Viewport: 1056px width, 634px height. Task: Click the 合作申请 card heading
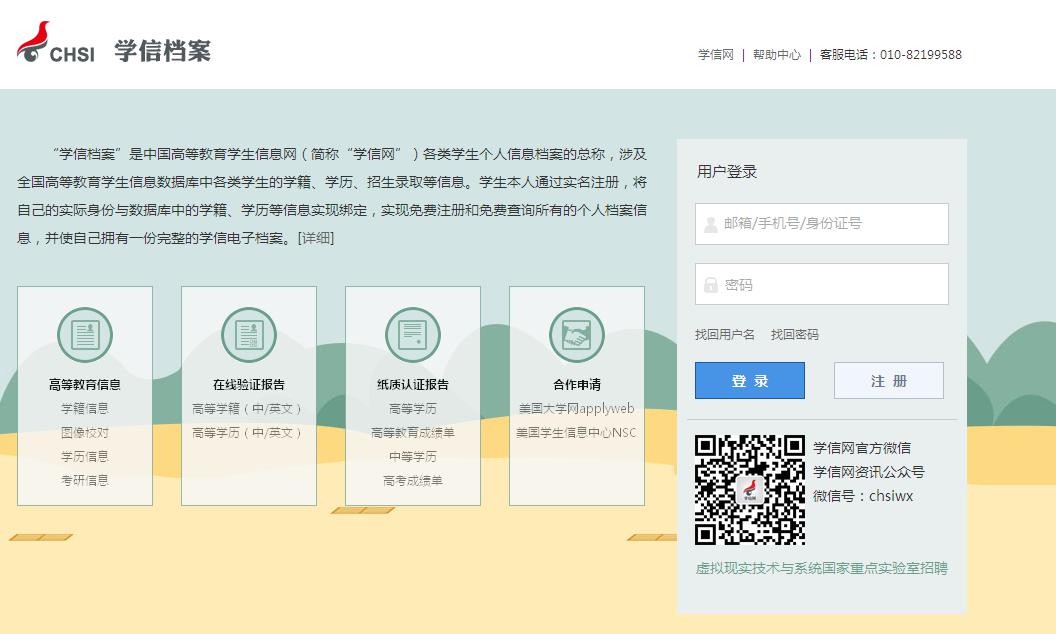576,385
